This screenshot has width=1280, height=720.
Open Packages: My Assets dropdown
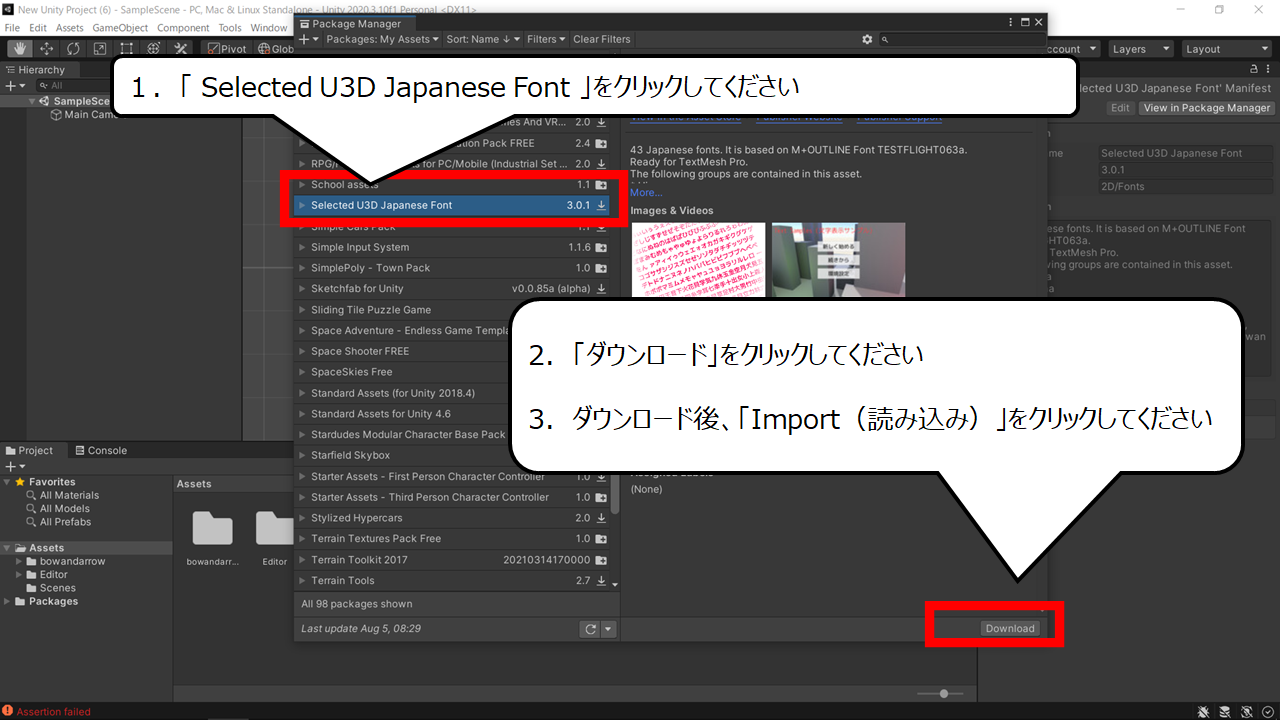pos(383,39)
